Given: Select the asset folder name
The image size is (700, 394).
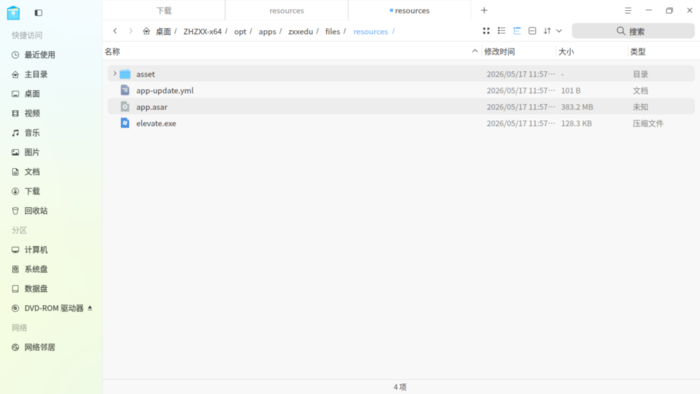Looking at the screenshot, I should tap(146, 74).
